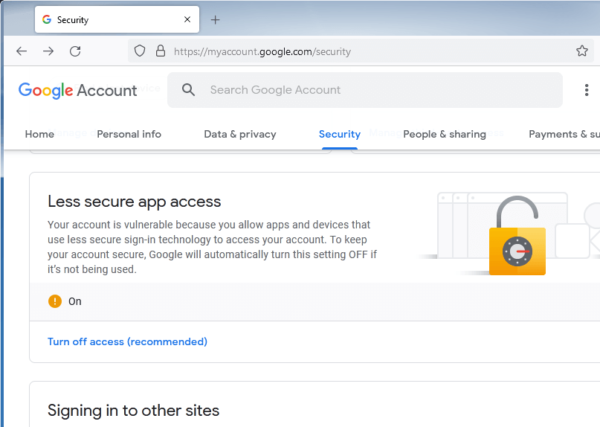The image size is (600, 427).
Task: Select the People & sharing tab
Action: coord(444,134)
